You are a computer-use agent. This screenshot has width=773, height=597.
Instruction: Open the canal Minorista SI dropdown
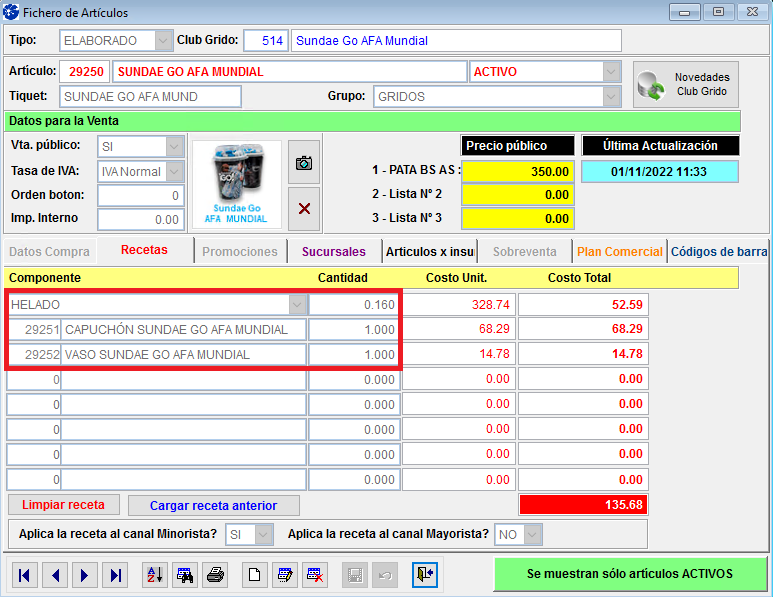point(263,534)
